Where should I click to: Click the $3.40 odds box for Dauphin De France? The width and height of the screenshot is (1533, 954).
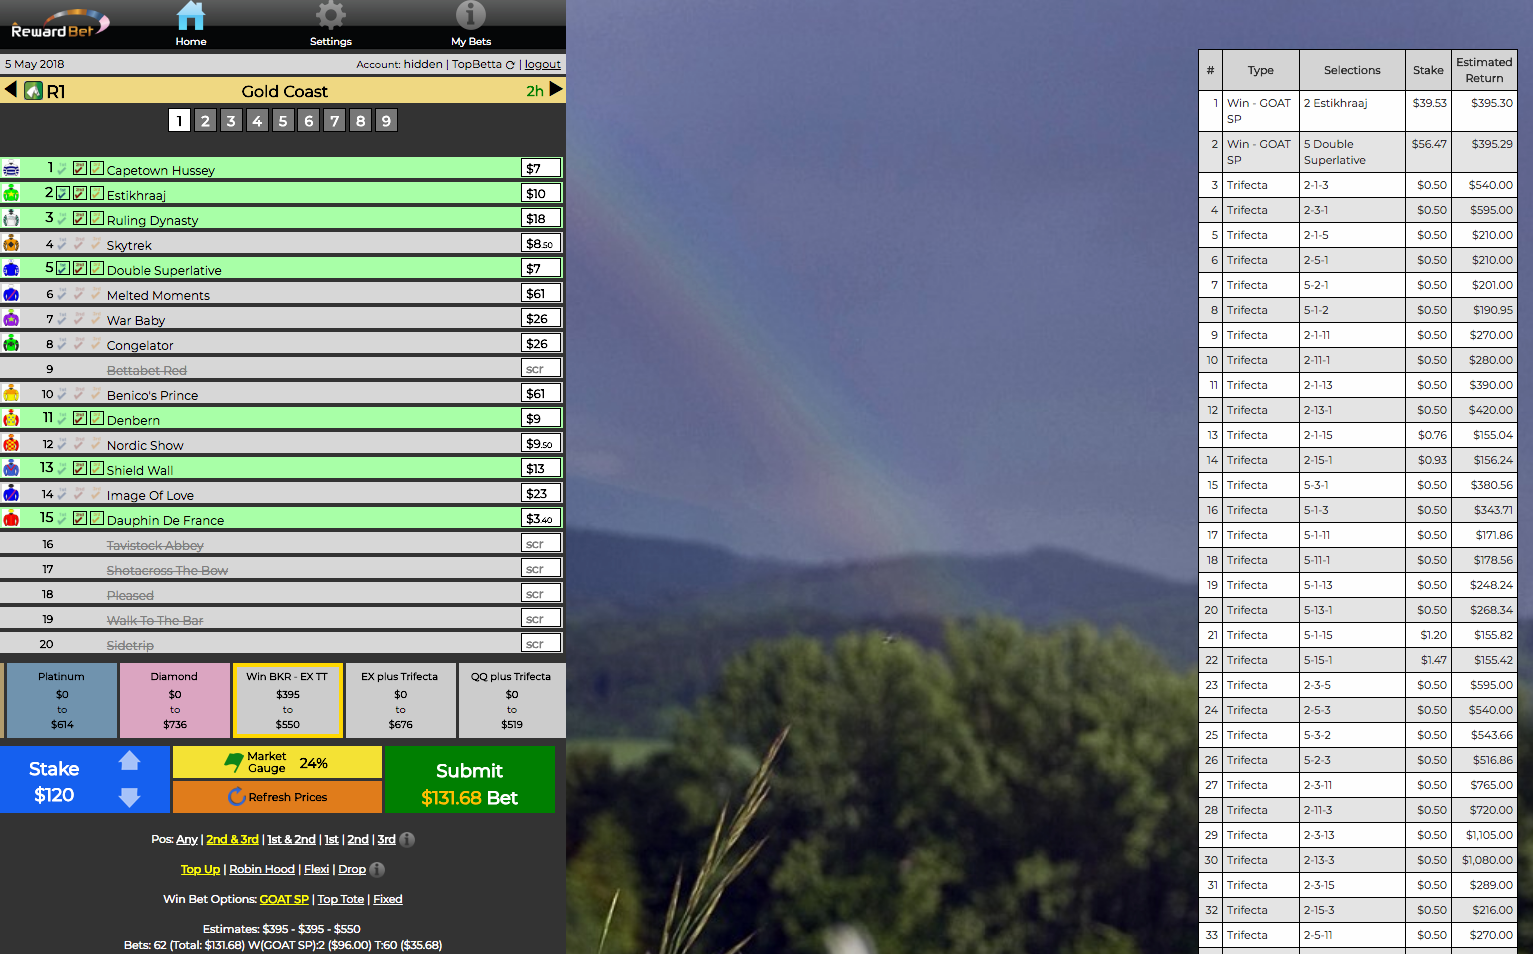tap(541, 518)
